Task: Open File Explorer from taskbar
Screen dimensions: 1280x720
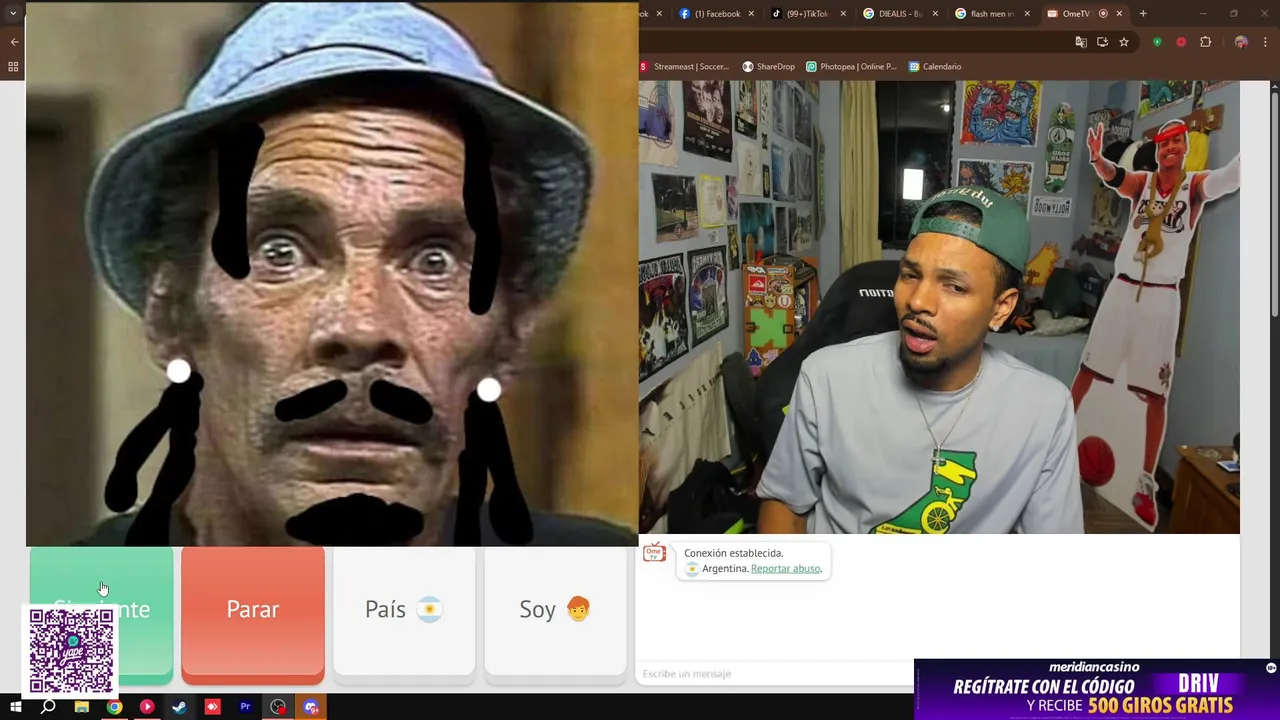Action: pos(81,707)
